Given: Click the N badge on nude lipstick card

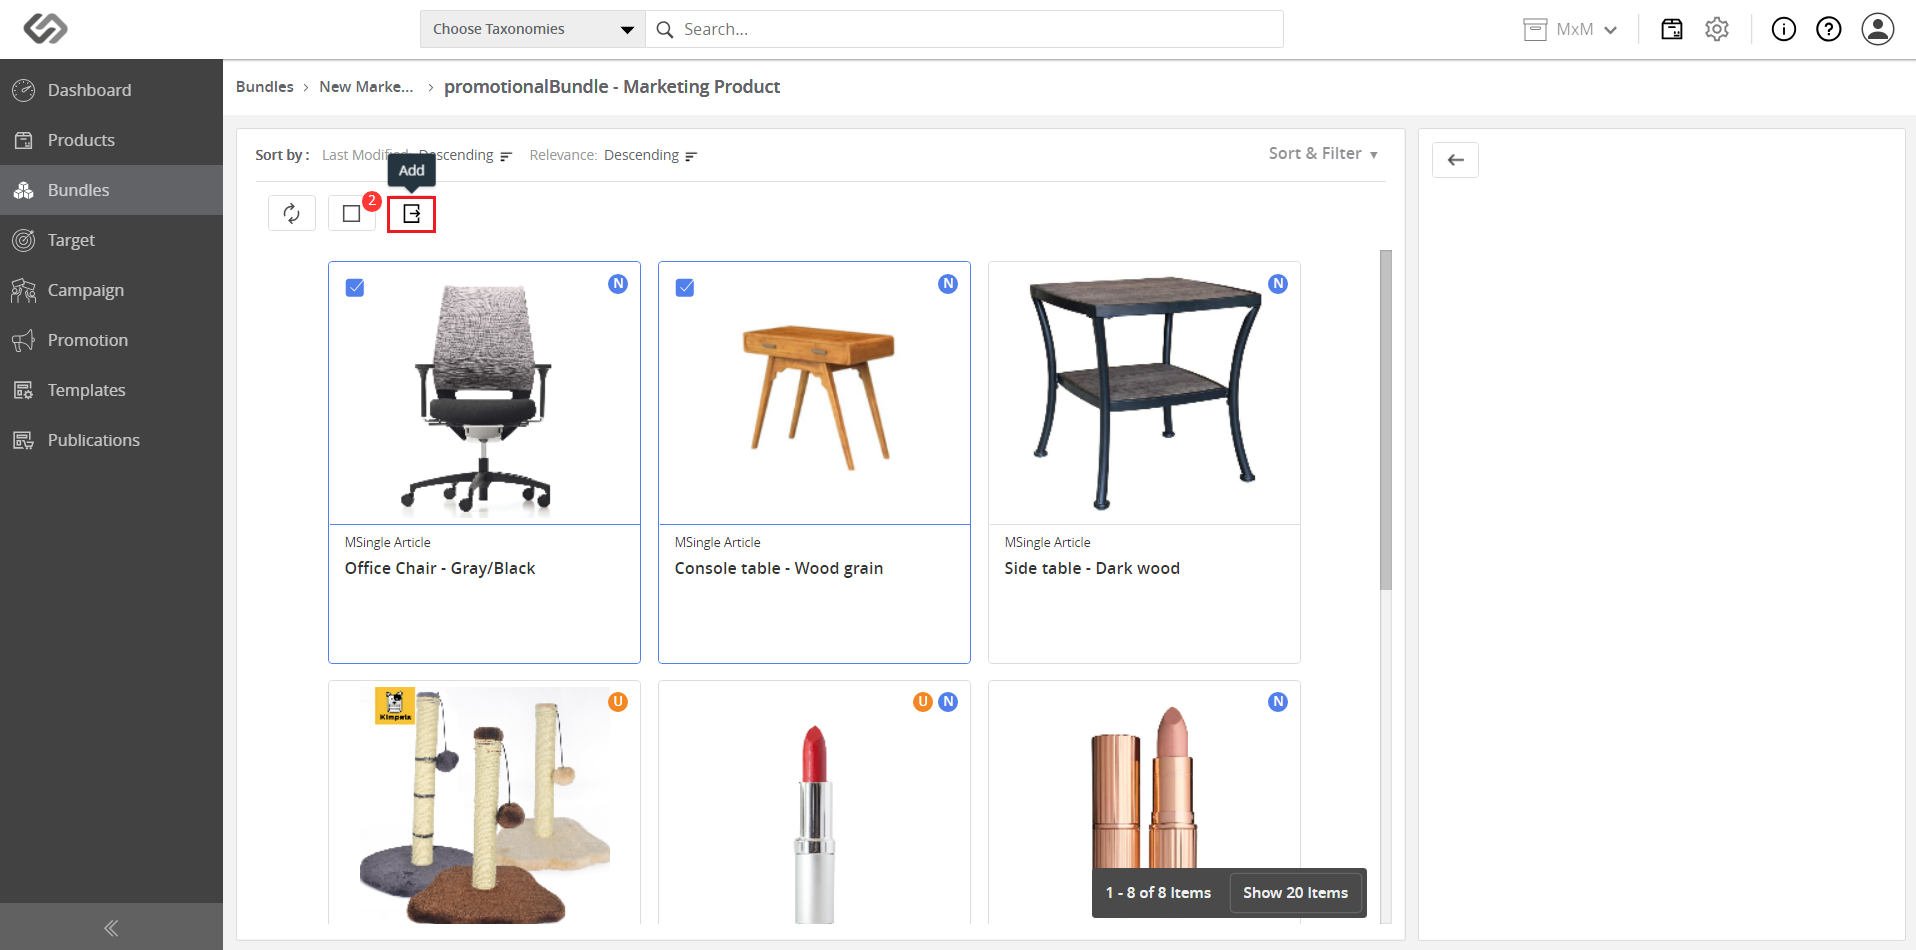Looking at the screenshot, I should click(1278, 702).
